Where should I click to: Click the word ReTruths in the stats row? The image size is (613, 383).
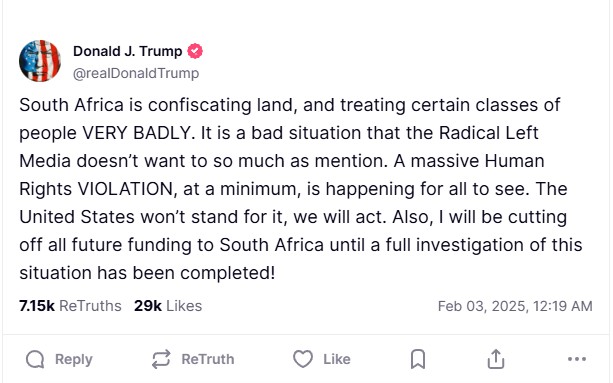coord(90,306)
